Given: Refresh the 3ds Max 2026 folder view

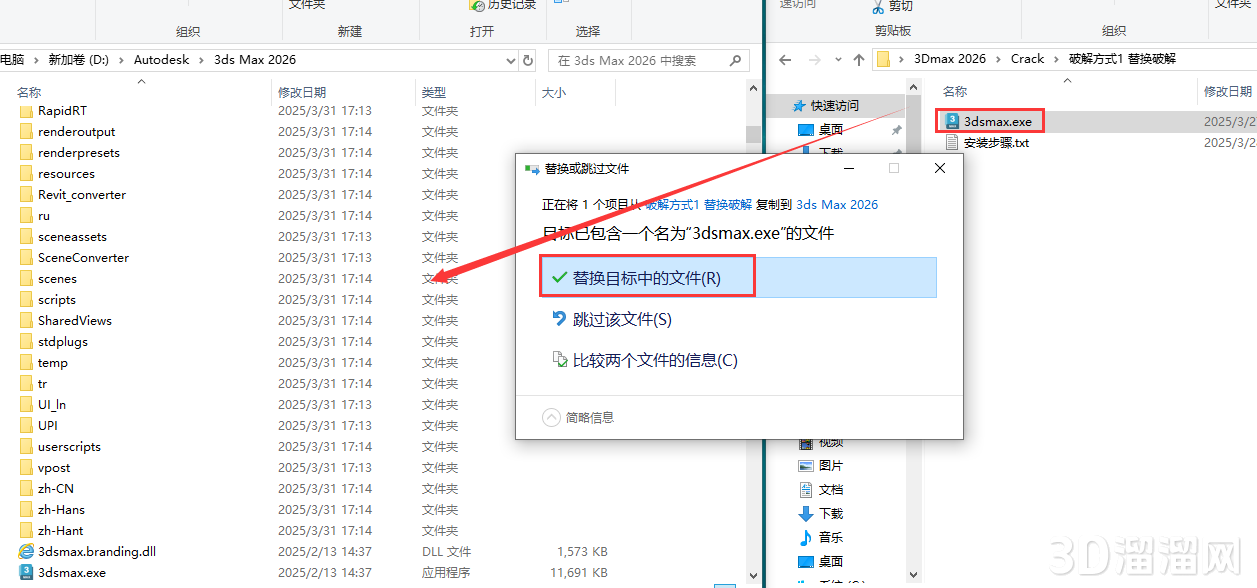Looking at the screenshot, I should point(528,60).
